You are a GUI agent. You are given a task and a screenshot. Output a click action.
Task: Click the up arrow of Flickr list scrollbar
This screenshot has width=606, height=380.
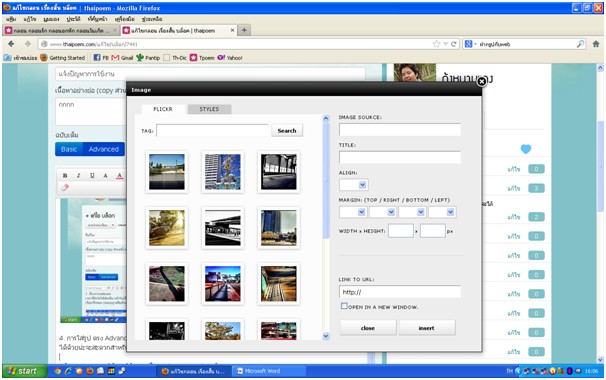[326, 118]
